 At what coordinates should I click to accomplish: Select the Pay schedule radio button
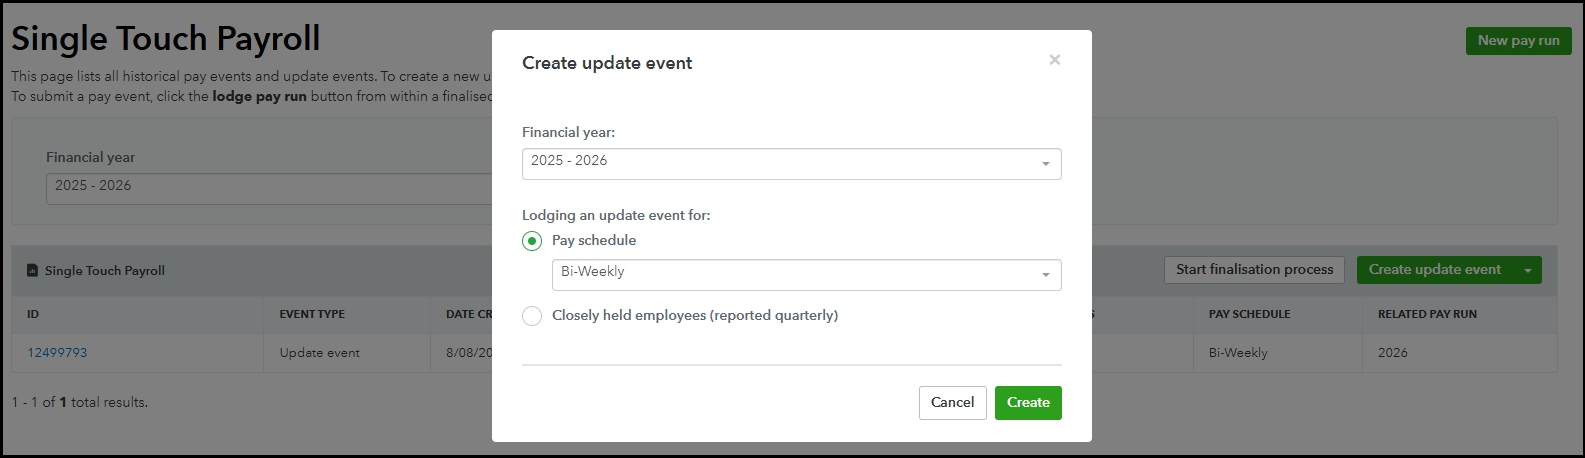pyautogui.click(x=532, y=241)
